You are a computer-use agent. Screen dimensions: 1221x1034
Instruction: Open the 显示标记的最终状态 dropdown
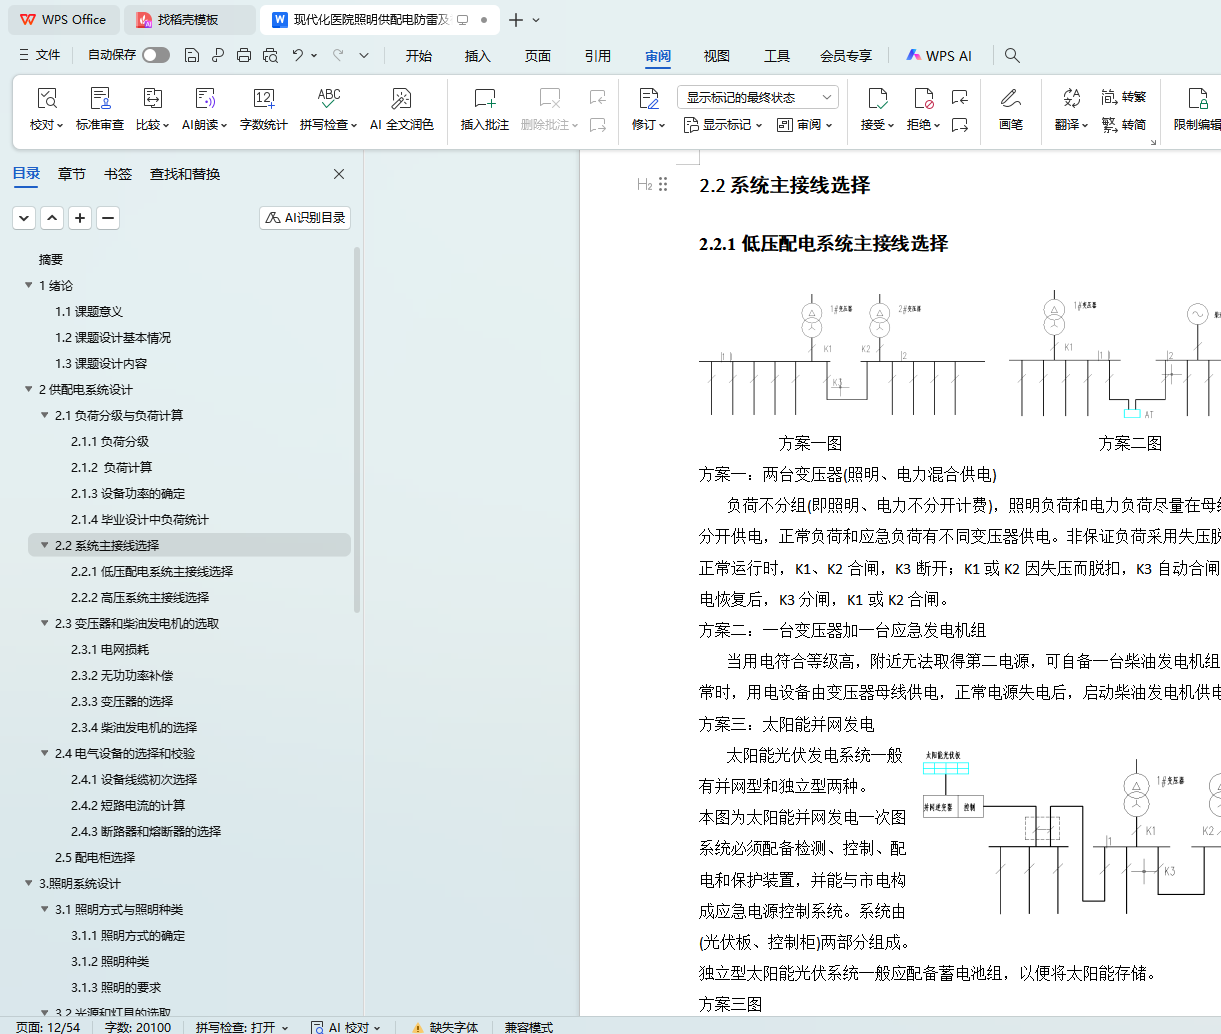(x=757, y=97)
